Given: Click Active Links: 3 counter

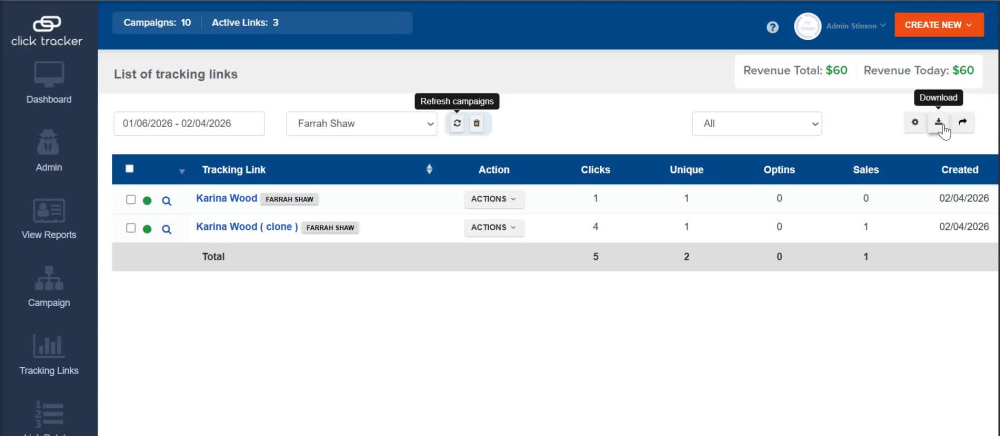Looking at the screenshot, I should tap(245, 23).
